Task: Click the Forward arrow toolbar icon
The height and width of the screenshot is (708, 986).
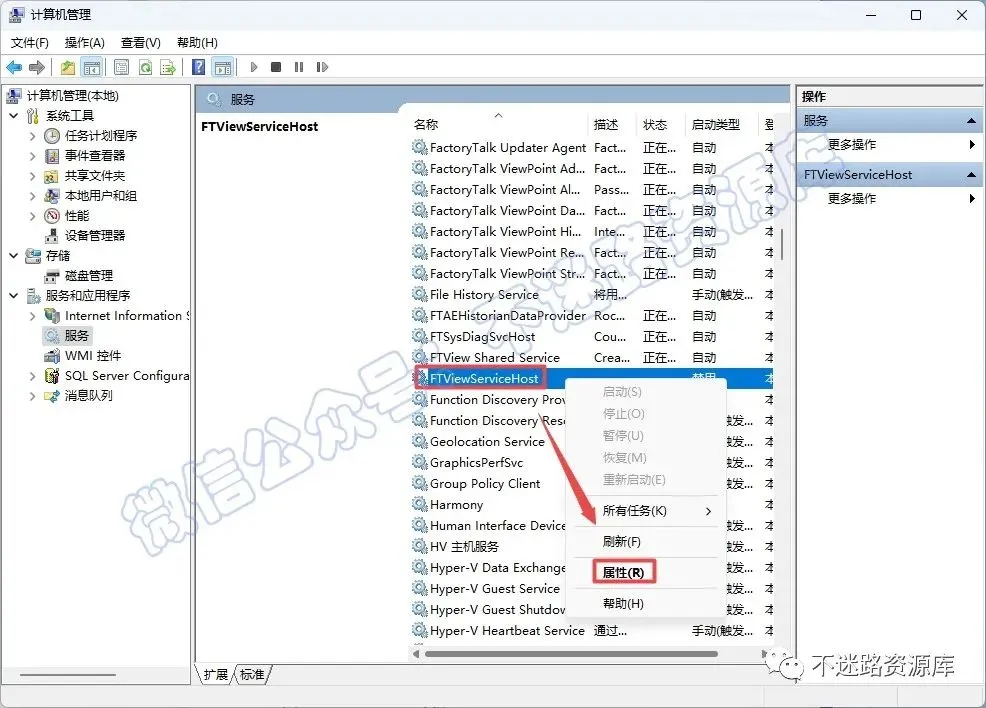Action: click(37, 67)
